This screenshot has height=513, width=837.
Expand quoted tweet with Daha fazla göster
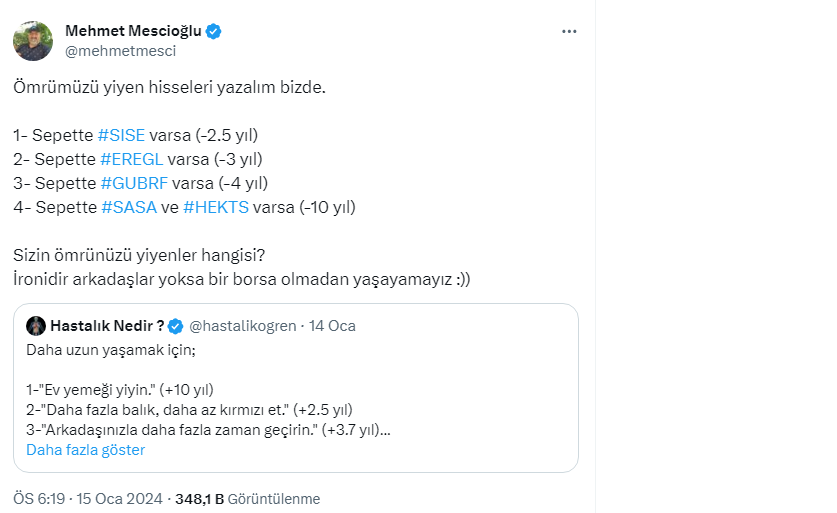pyautogui.click(x=85, y=450)
